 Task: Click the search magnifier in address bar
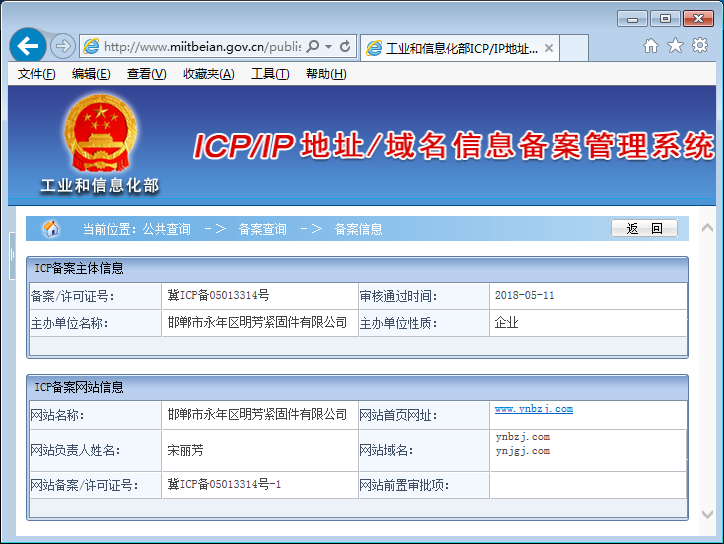313,46
